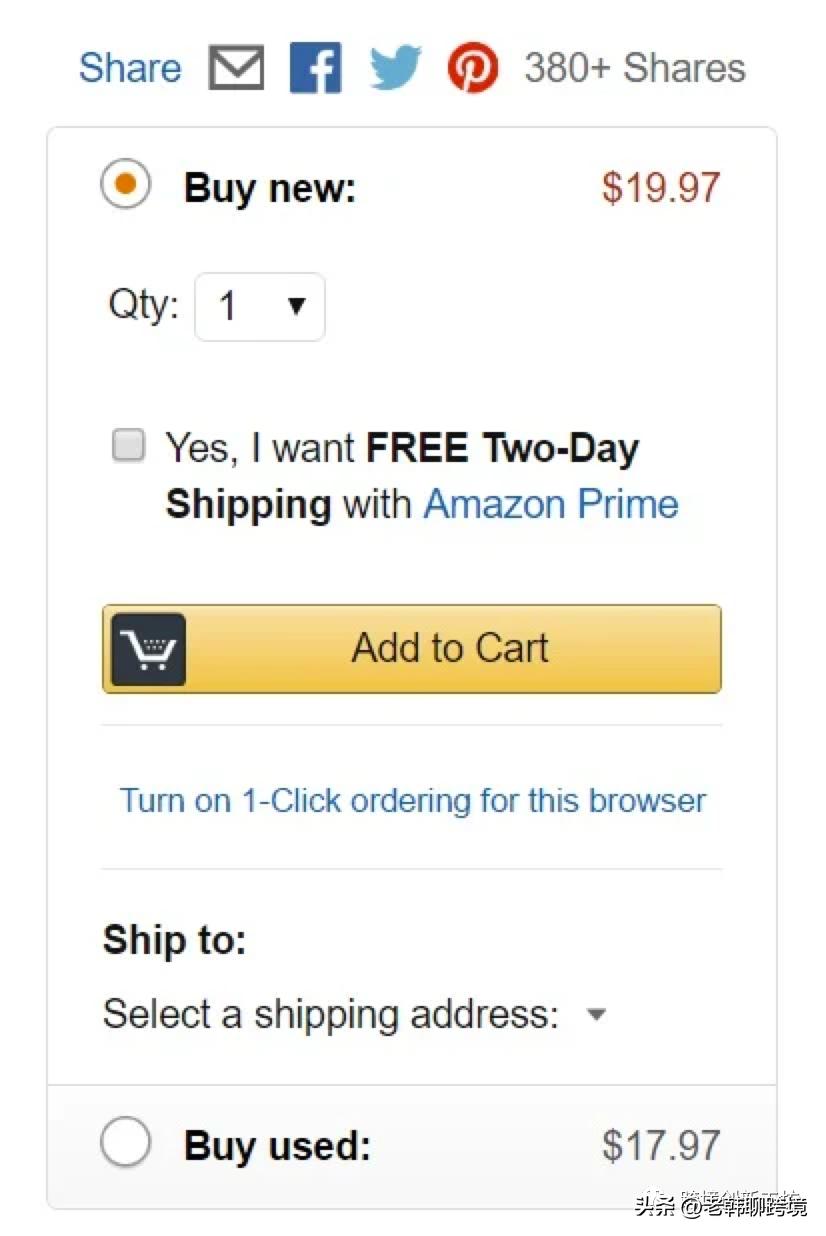Pin this item with Pinterest icon

tap(473, 68)
